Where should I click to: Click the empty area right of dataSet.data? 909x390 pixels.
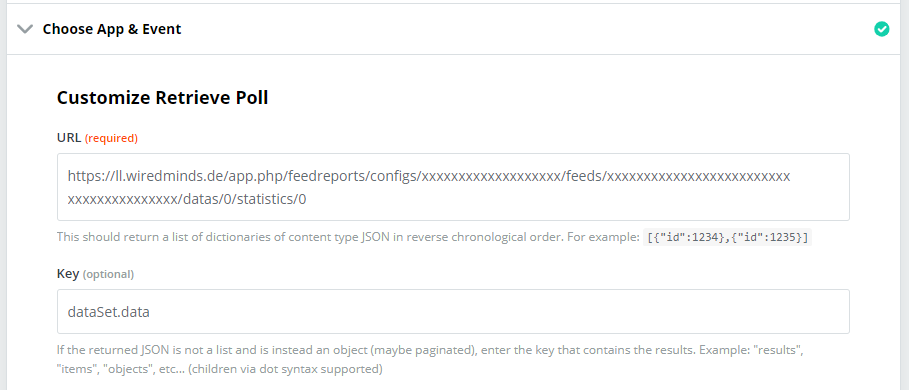point(499,312)
